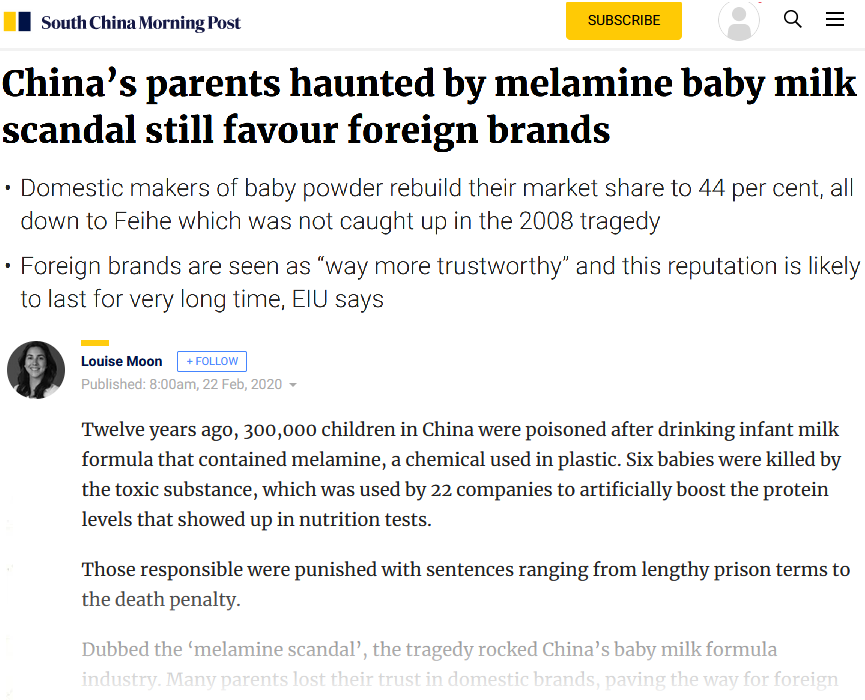This screenshot has width=865, height=700.
Task: Click the published date text 22 Feb, 2020
Action: (x=242, y=384)
